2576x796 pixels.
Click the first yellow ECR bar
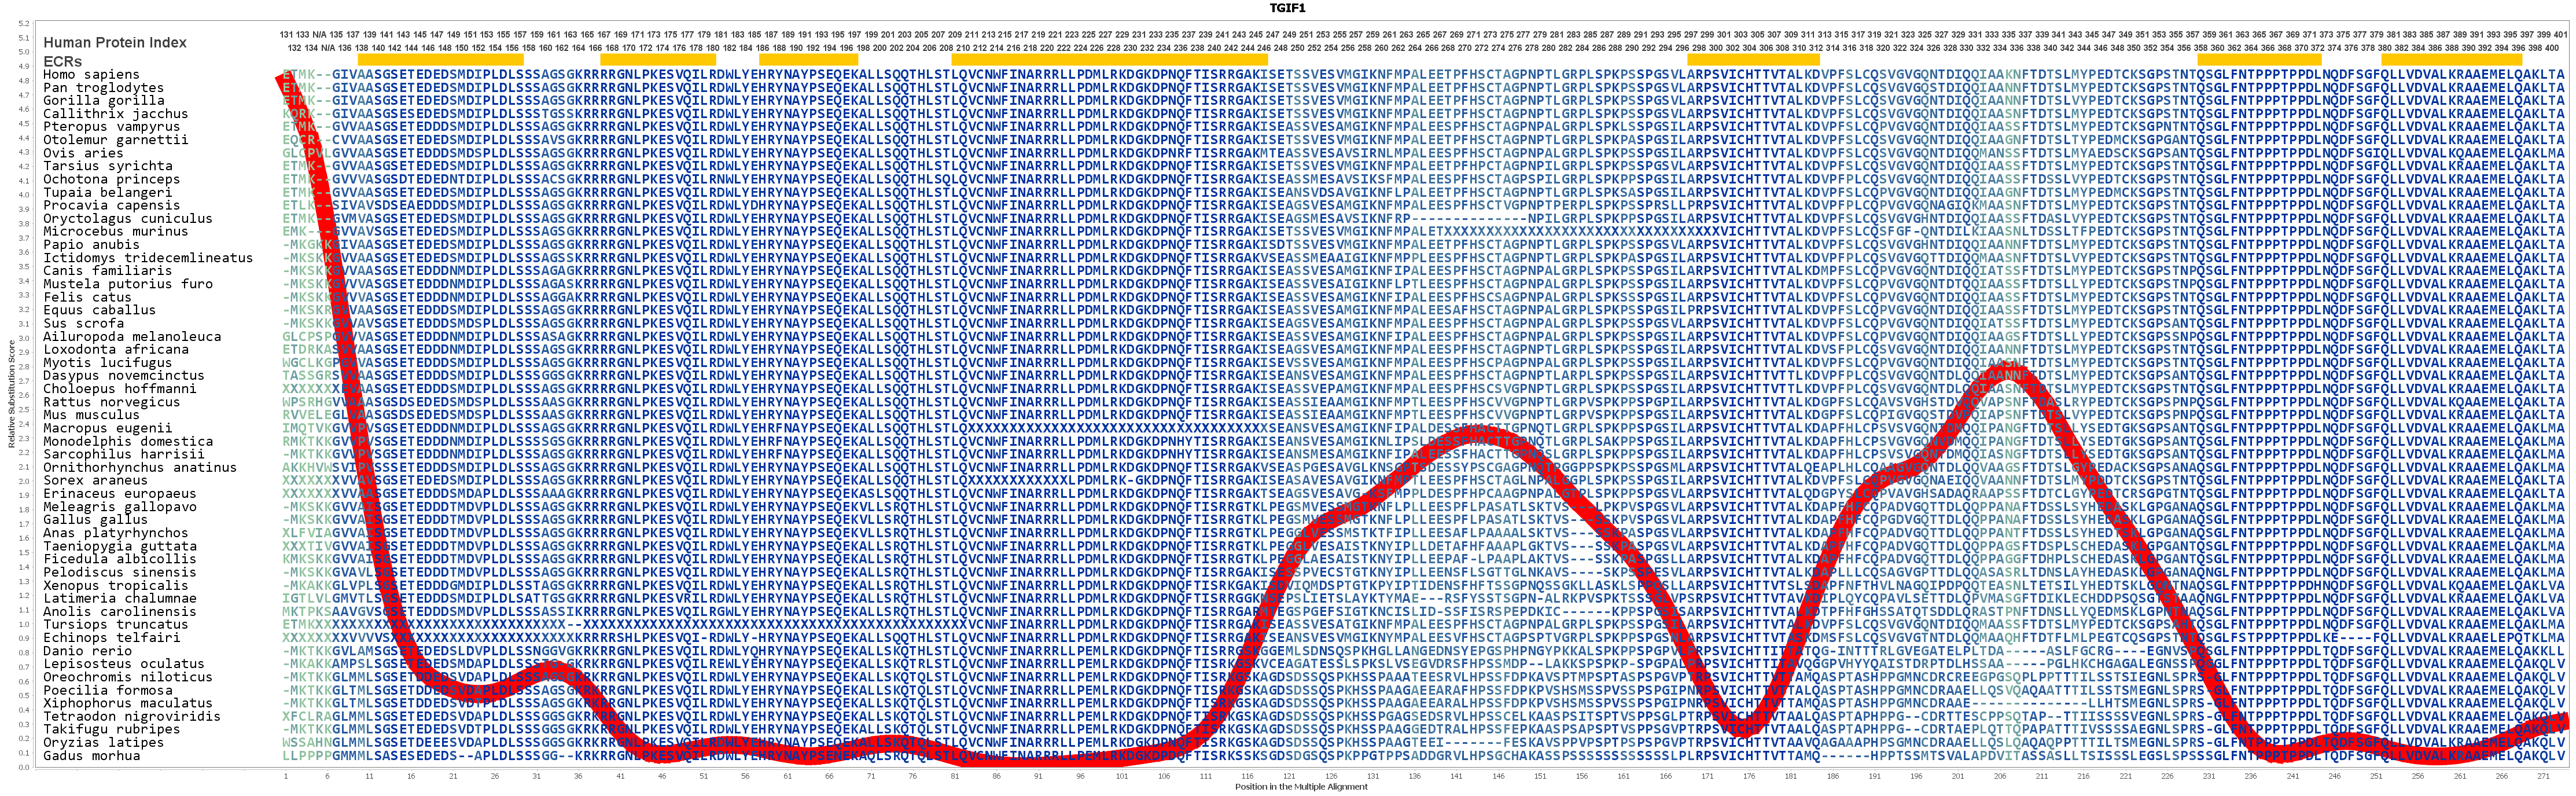pos(440,60)
